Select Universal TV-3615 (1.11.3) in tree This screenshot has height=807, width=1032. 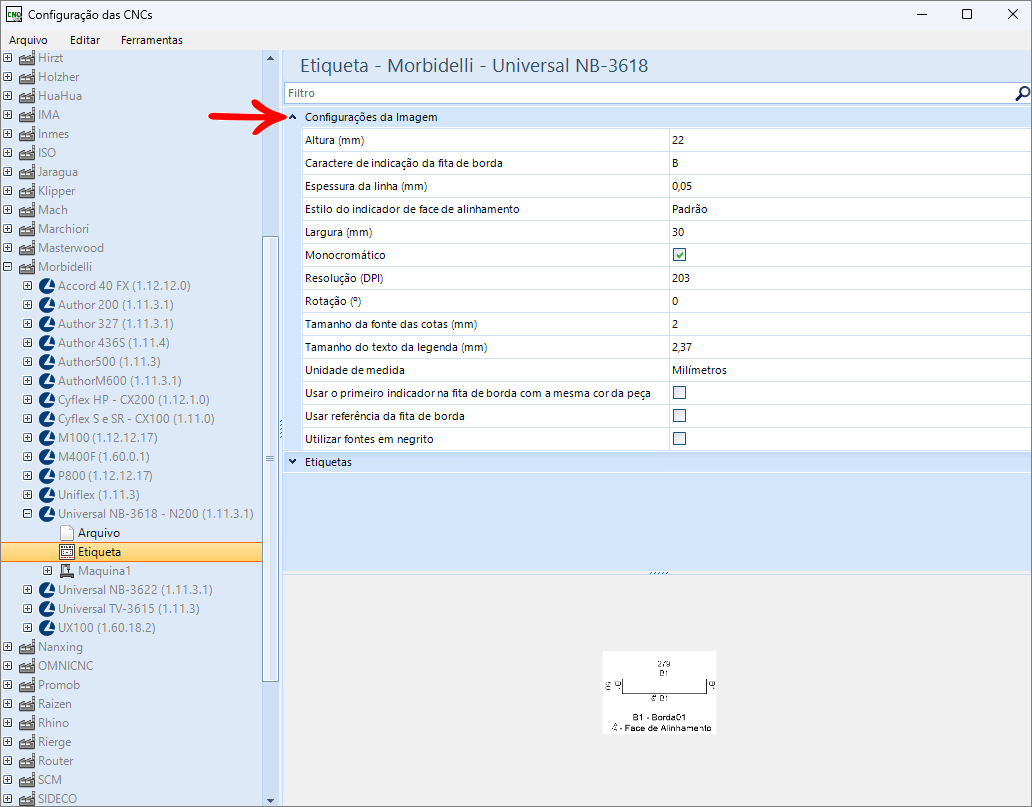pyautogui.click(x=128, y=609)
